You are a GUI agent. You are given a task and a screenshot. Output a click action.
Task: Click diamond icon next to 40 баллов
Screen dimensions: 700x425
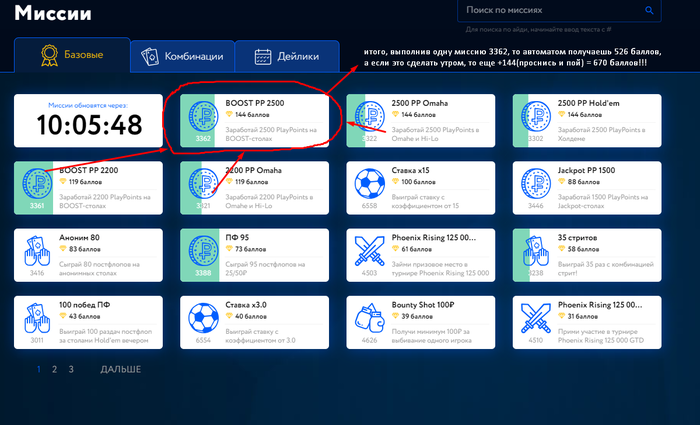pyautogui.click(x=229, y=316)
